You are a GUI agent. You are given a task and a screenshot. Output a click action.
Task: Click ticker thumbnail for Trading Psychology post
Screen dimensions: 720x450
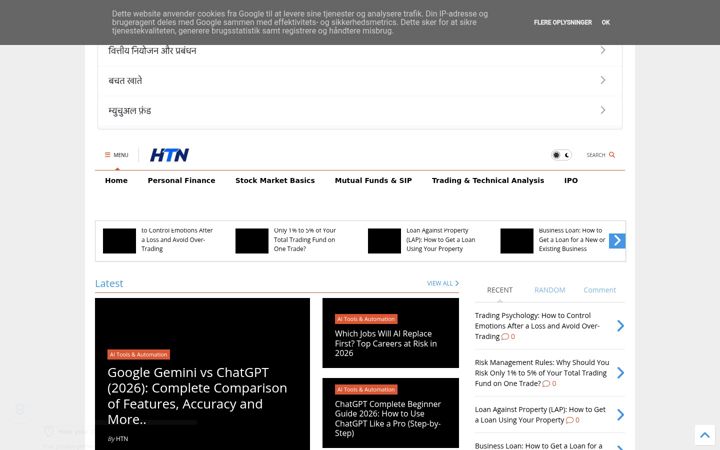click(119, 241)
